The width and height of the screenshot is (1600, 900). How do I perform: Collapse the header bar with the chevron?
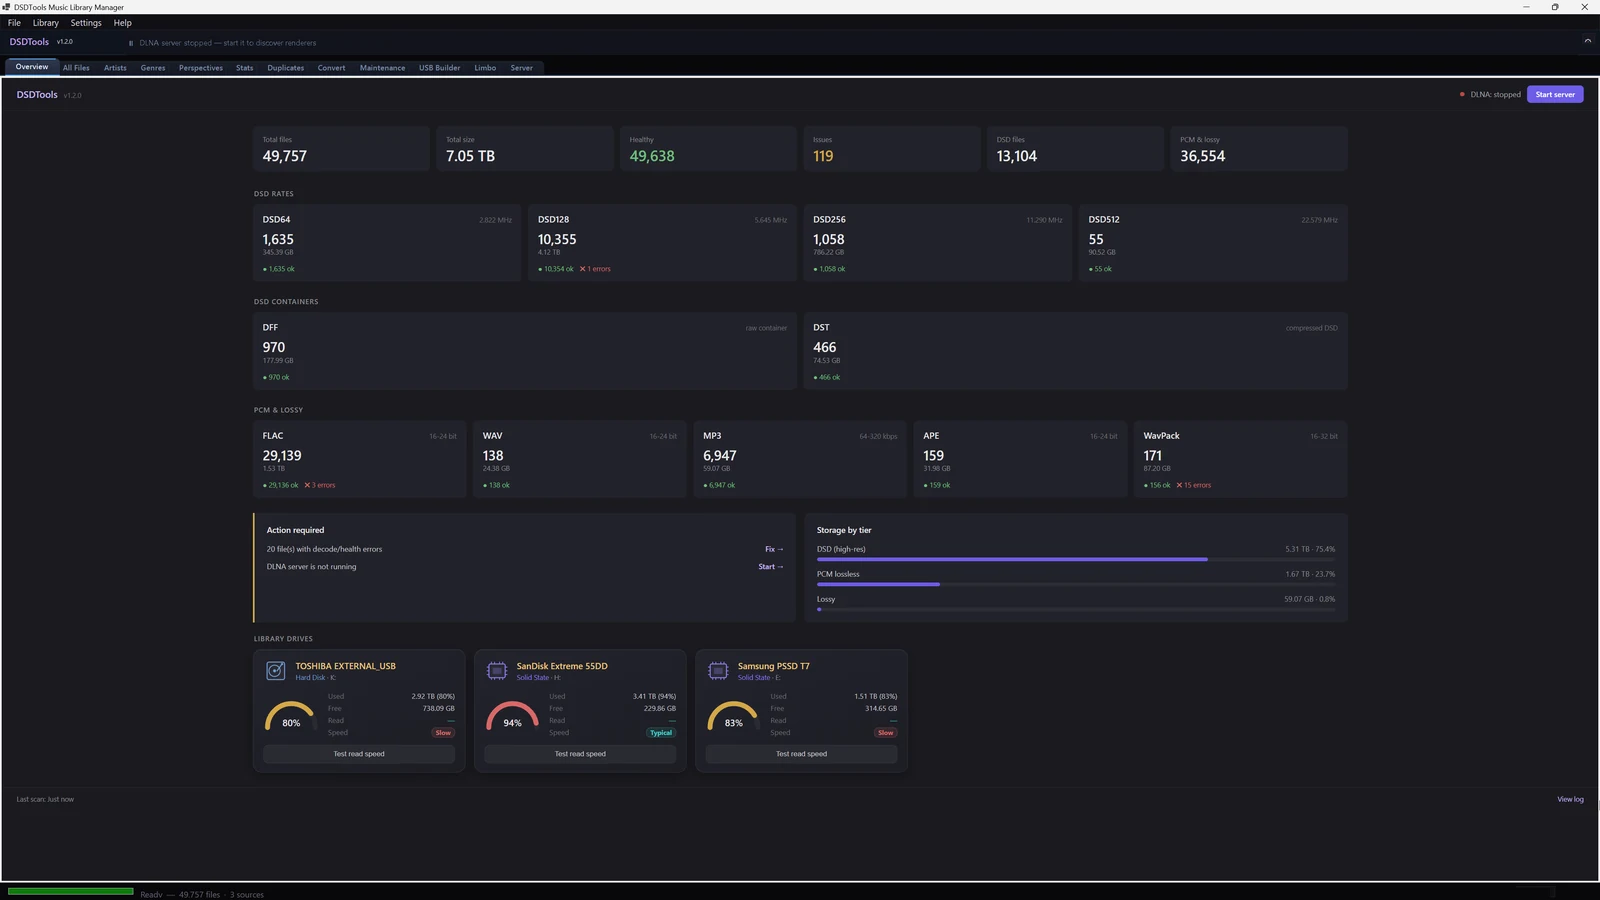point(1587,41)
